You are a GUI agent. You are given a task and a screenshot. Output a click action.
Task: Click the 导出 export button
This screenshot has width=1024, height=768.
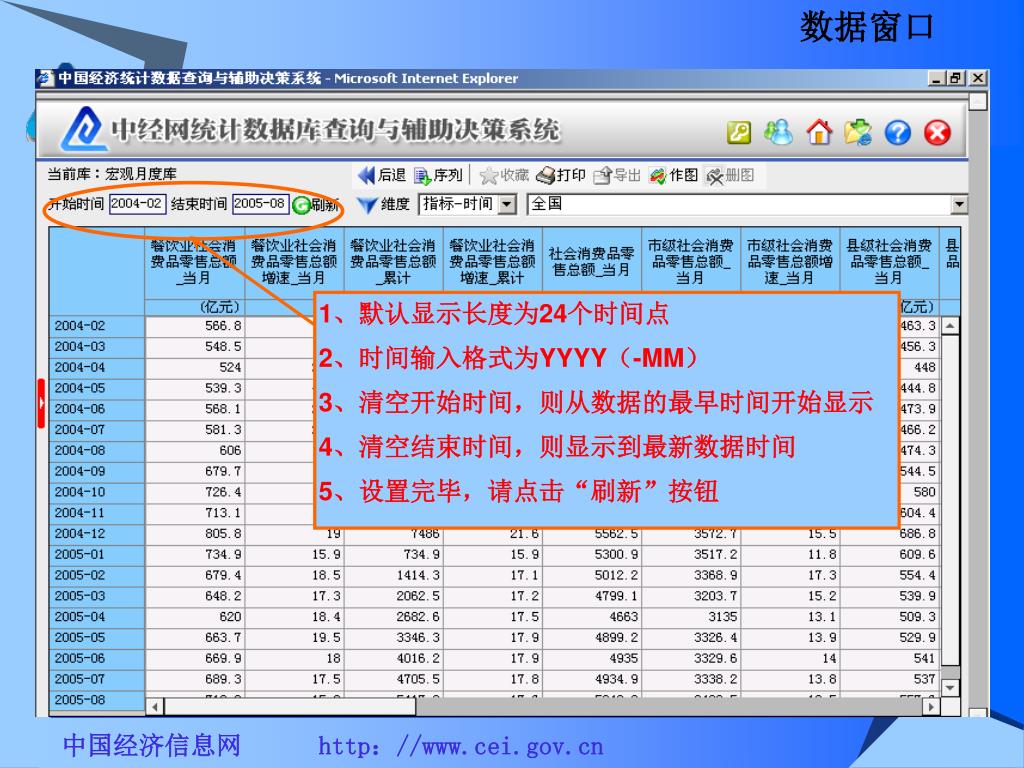point(617,175)
